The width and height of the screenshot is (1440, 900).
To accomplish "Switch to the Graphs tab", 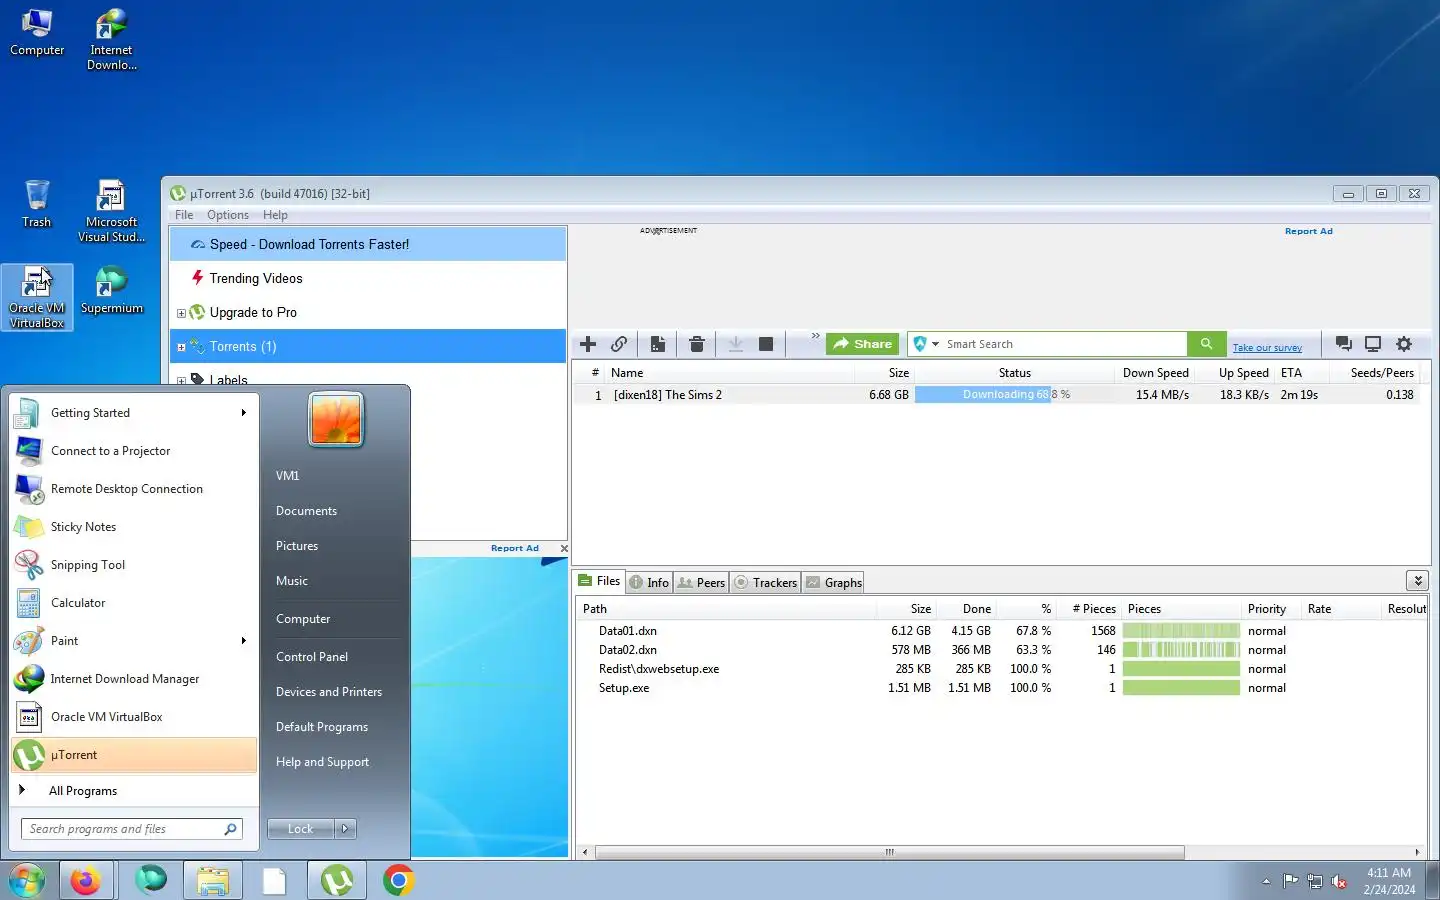I will [x=834, y=582].
